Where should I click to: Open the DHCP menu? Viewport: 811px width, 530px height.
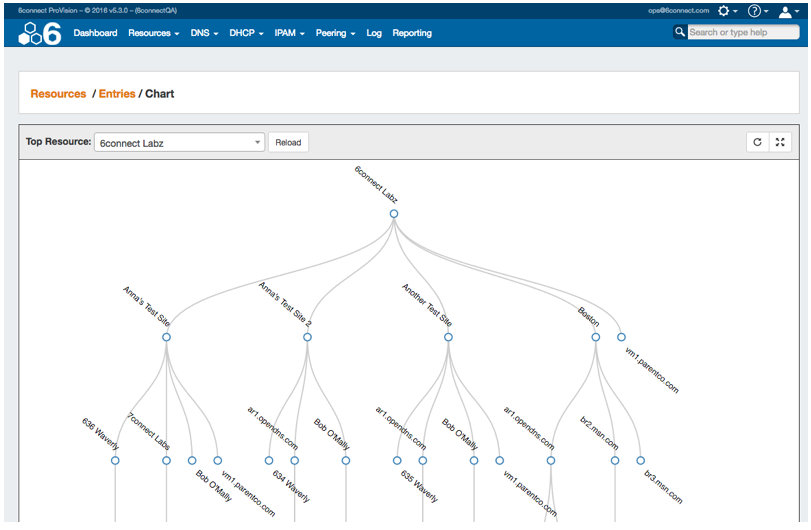(246, 33)
